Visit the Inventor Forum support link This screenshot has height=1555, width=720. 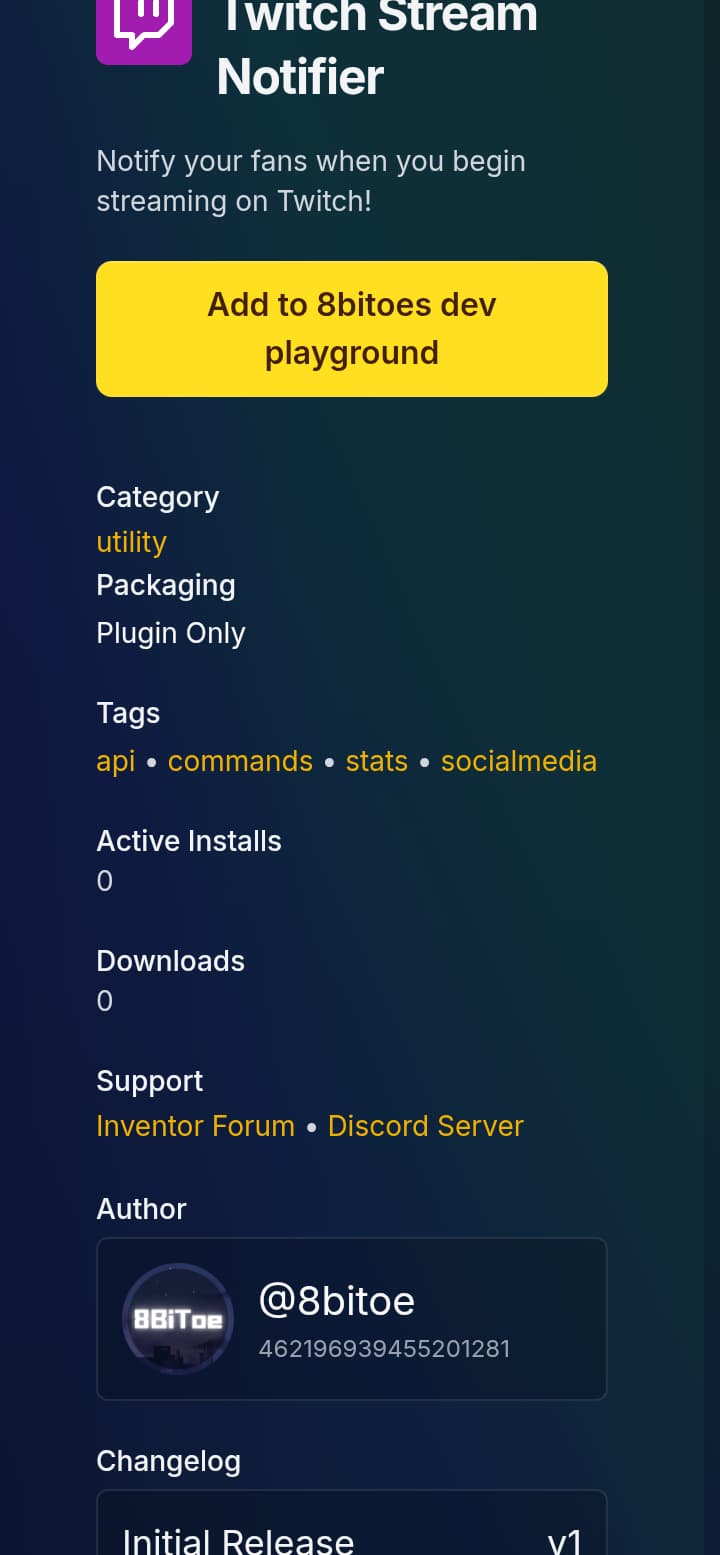coord(195,1126)
